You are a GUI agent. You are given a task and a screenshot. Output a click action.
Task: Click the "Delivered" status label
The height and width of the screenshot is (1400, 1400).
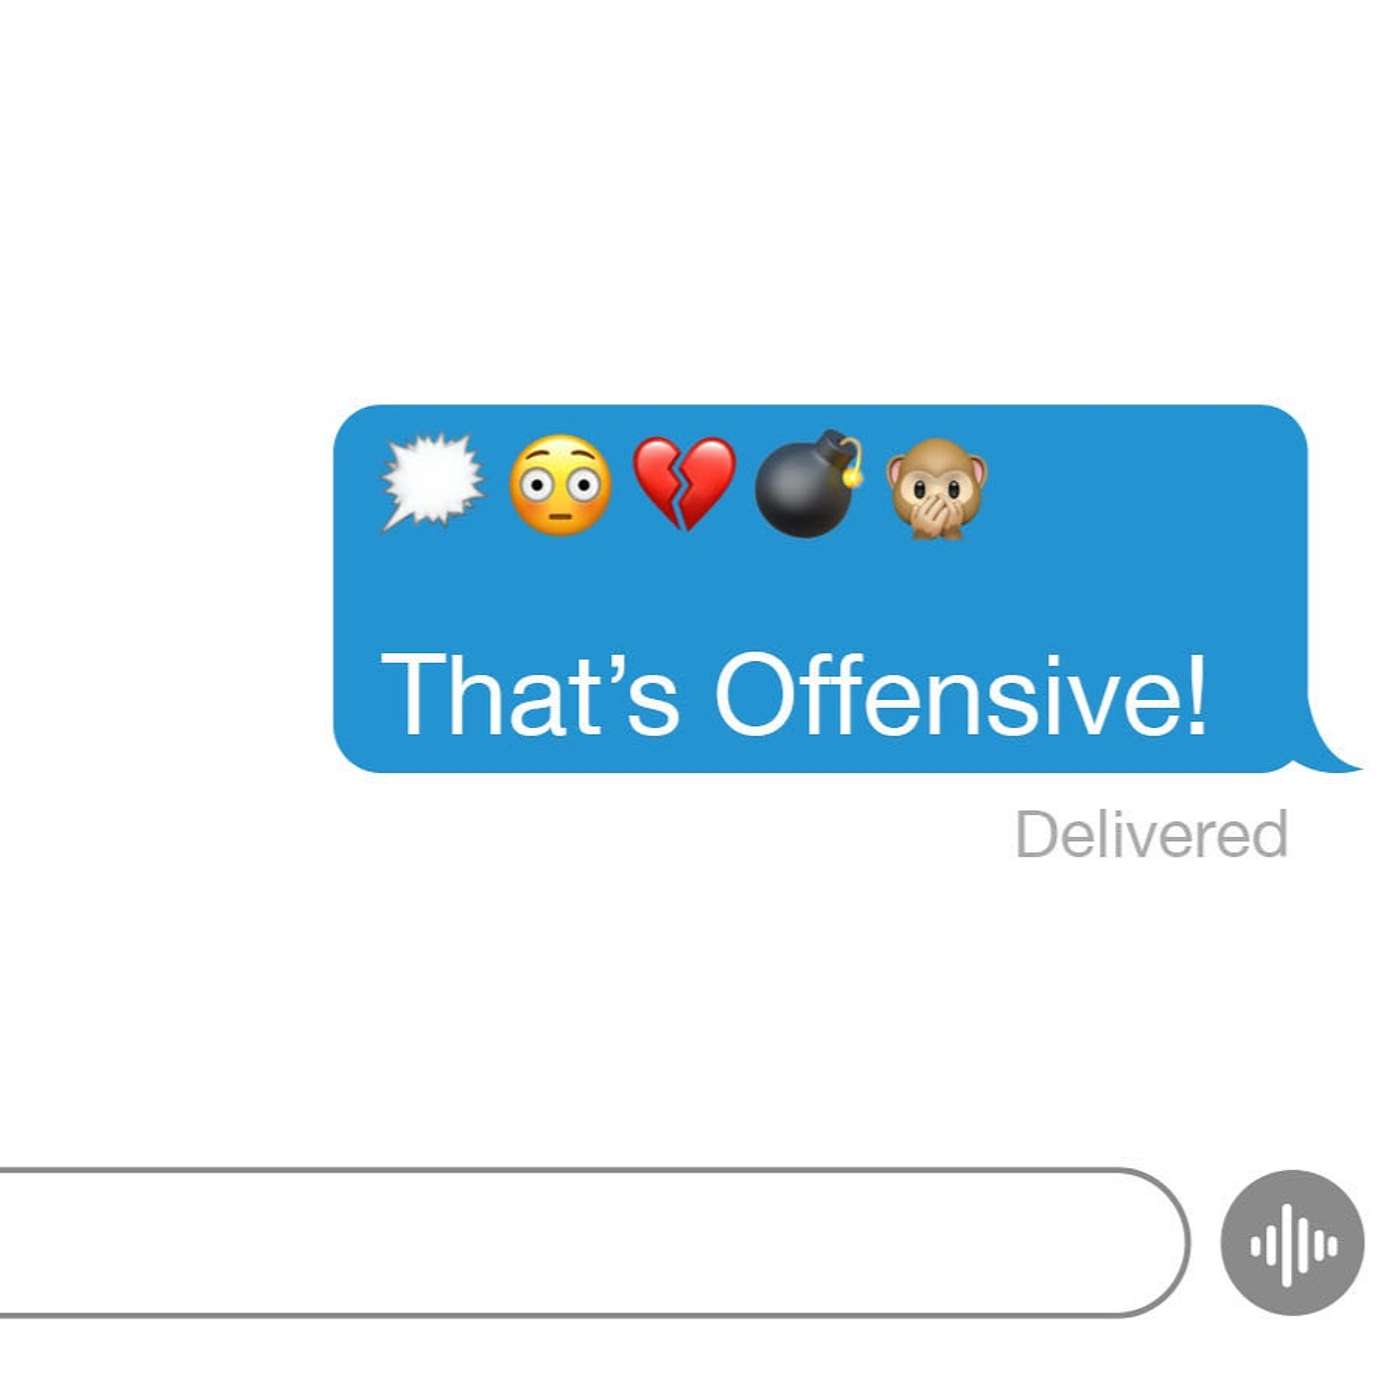pyautogui.click(x=1151, y=833)
